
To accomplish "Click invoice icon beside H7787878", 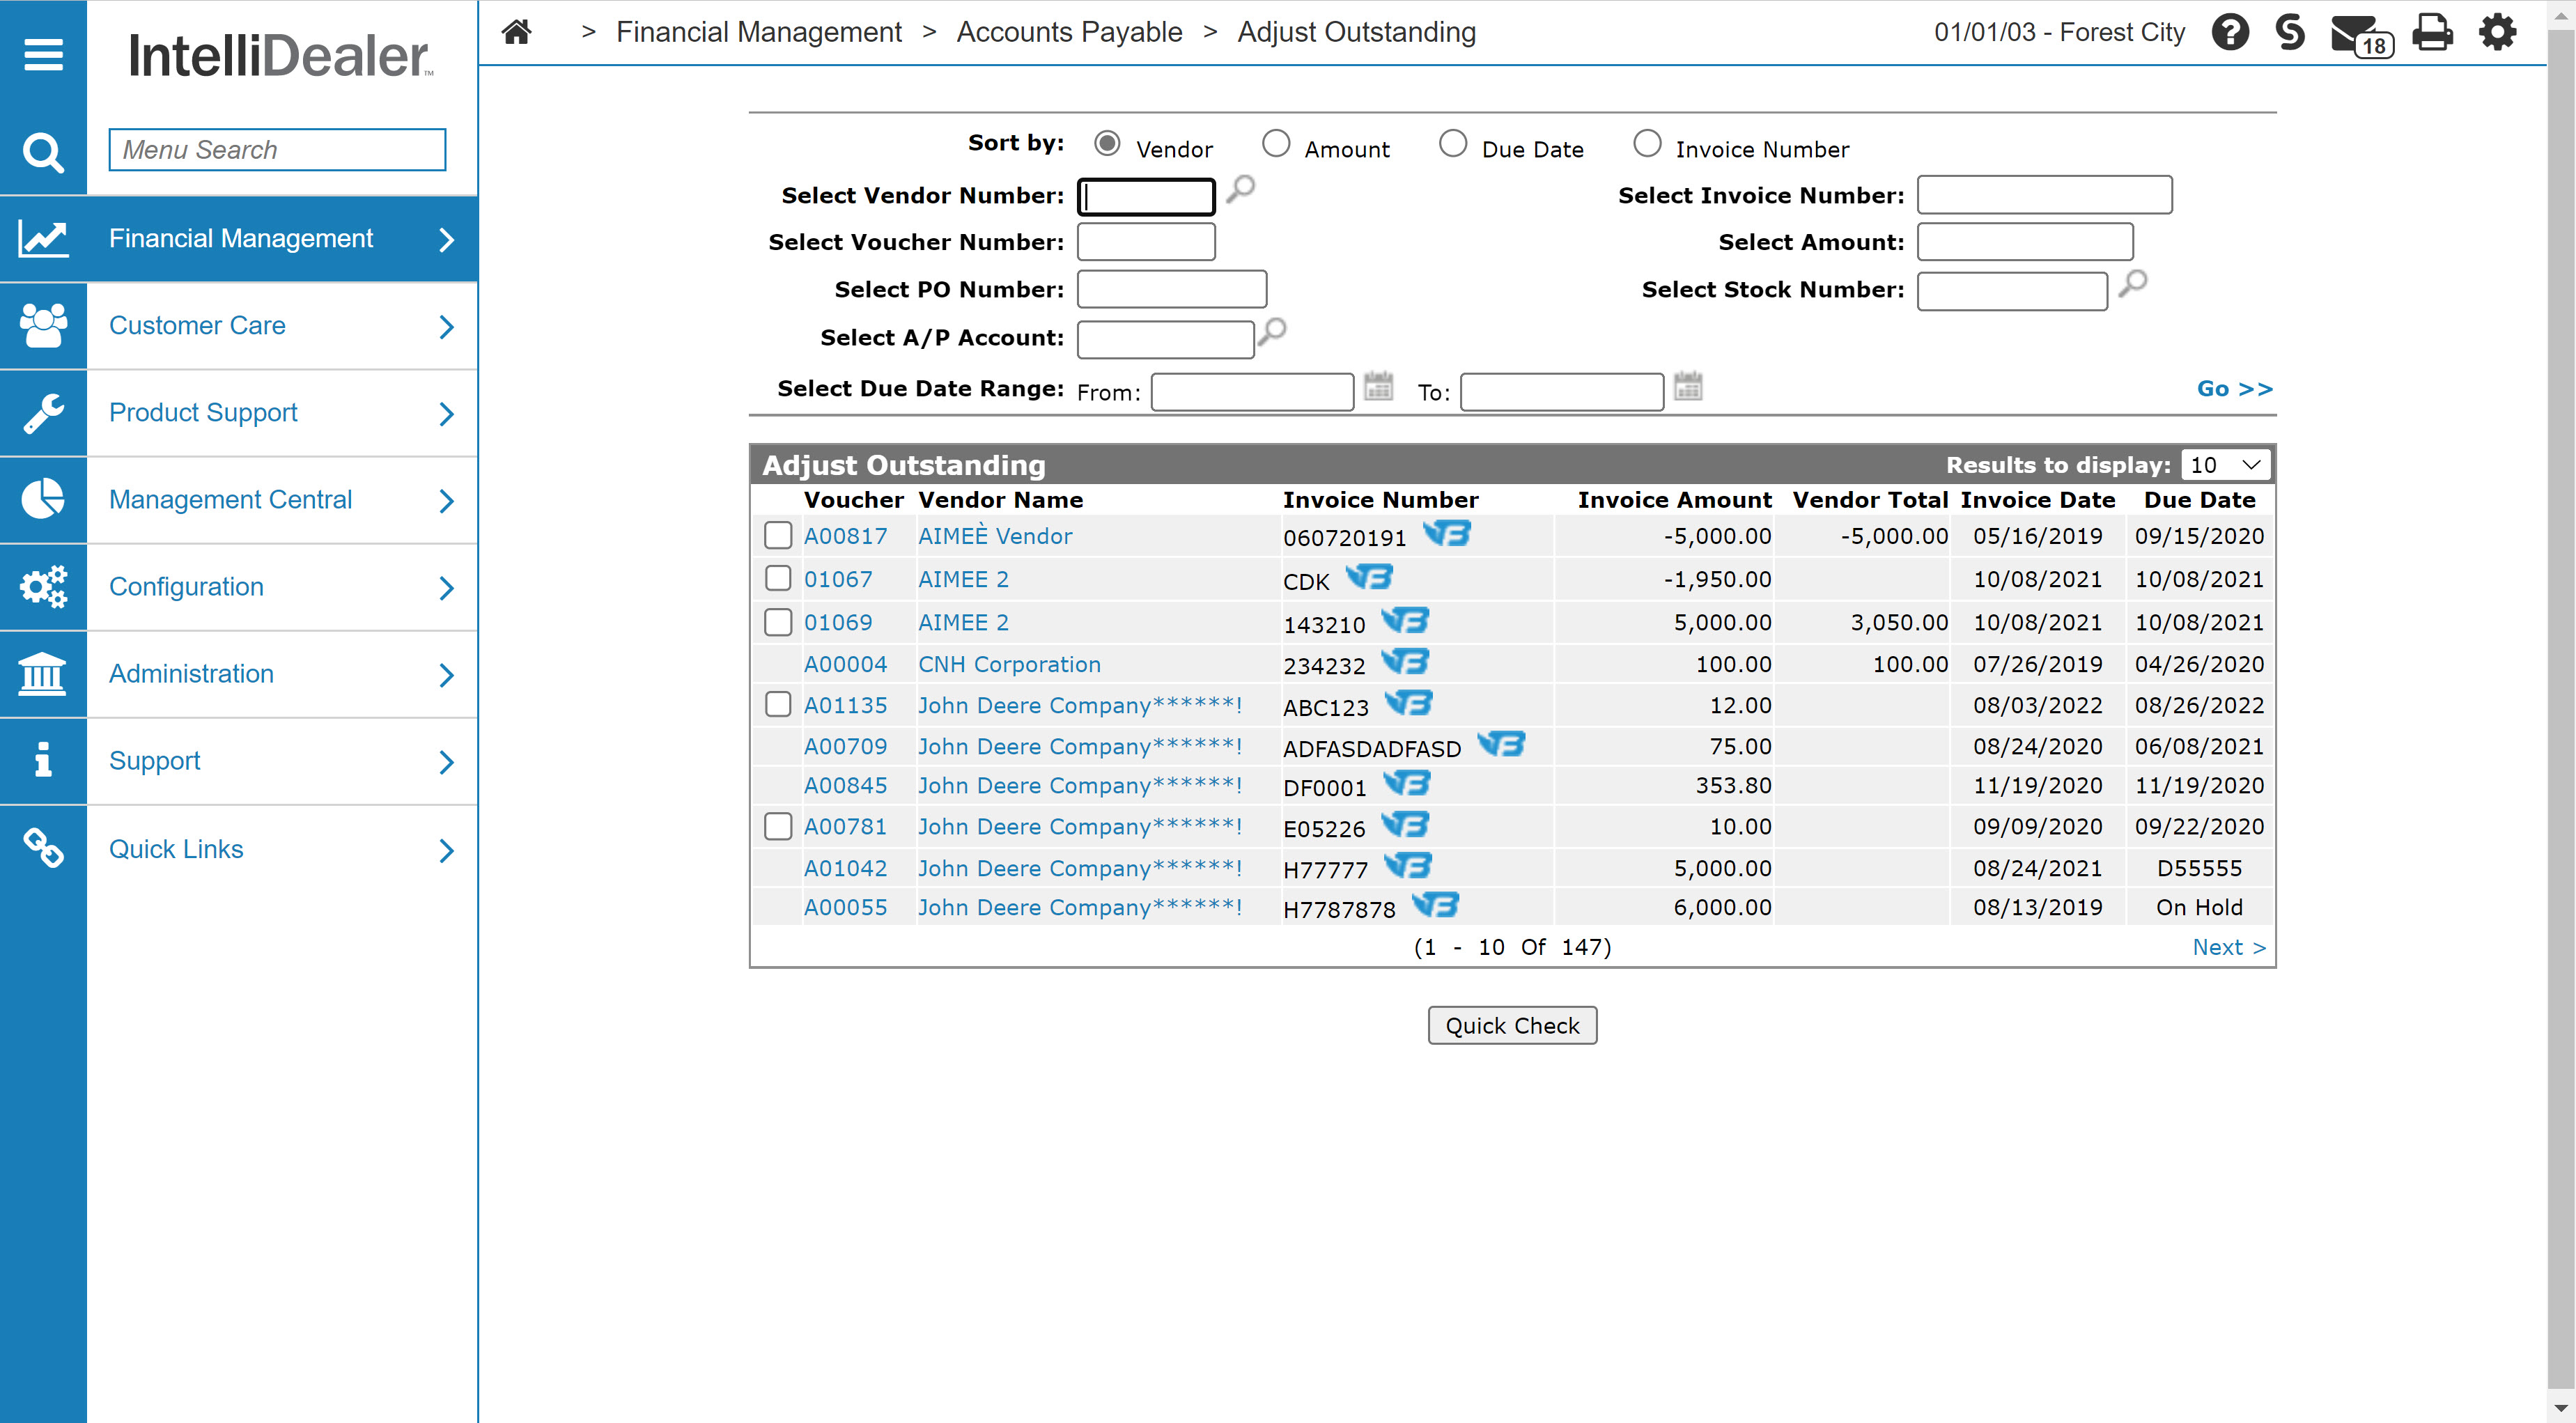I will [x=1436, y=905].
